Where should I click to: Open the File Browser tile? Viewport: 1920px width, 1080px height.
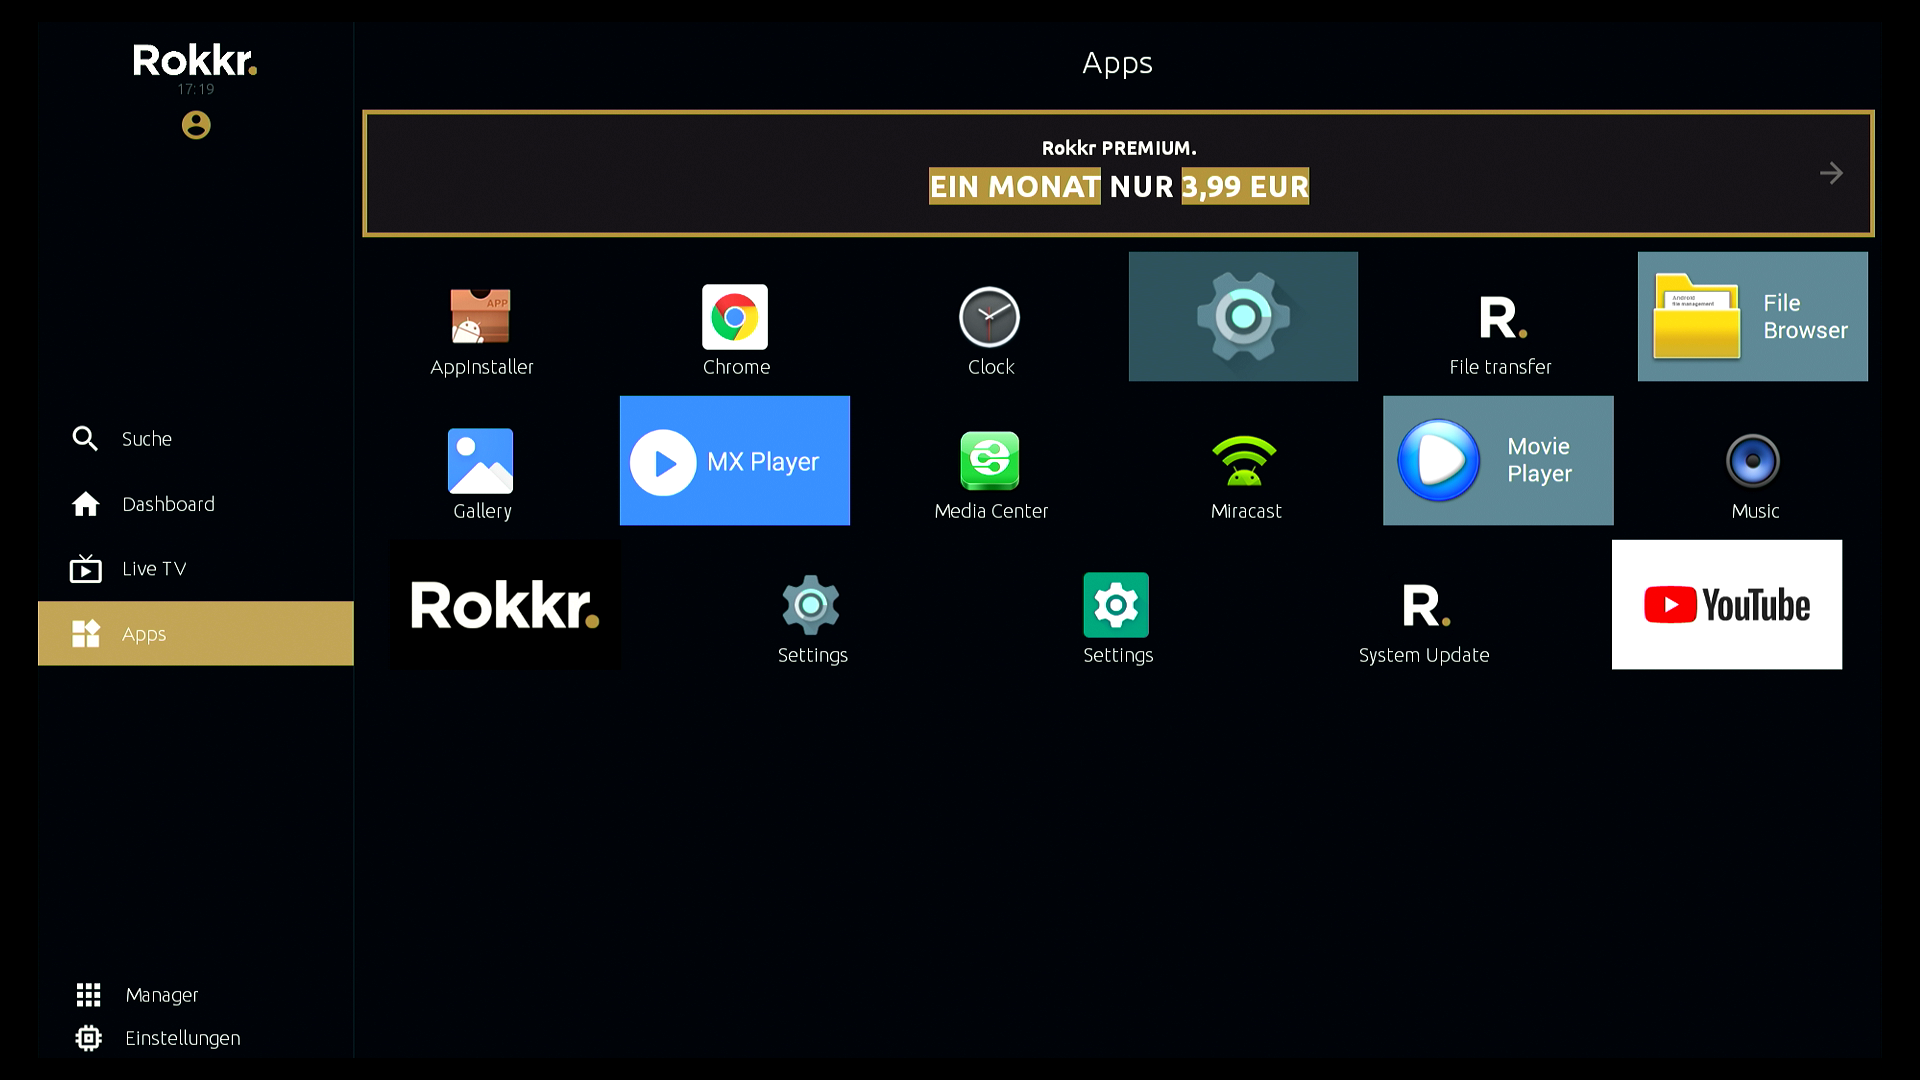point(1752,316)
